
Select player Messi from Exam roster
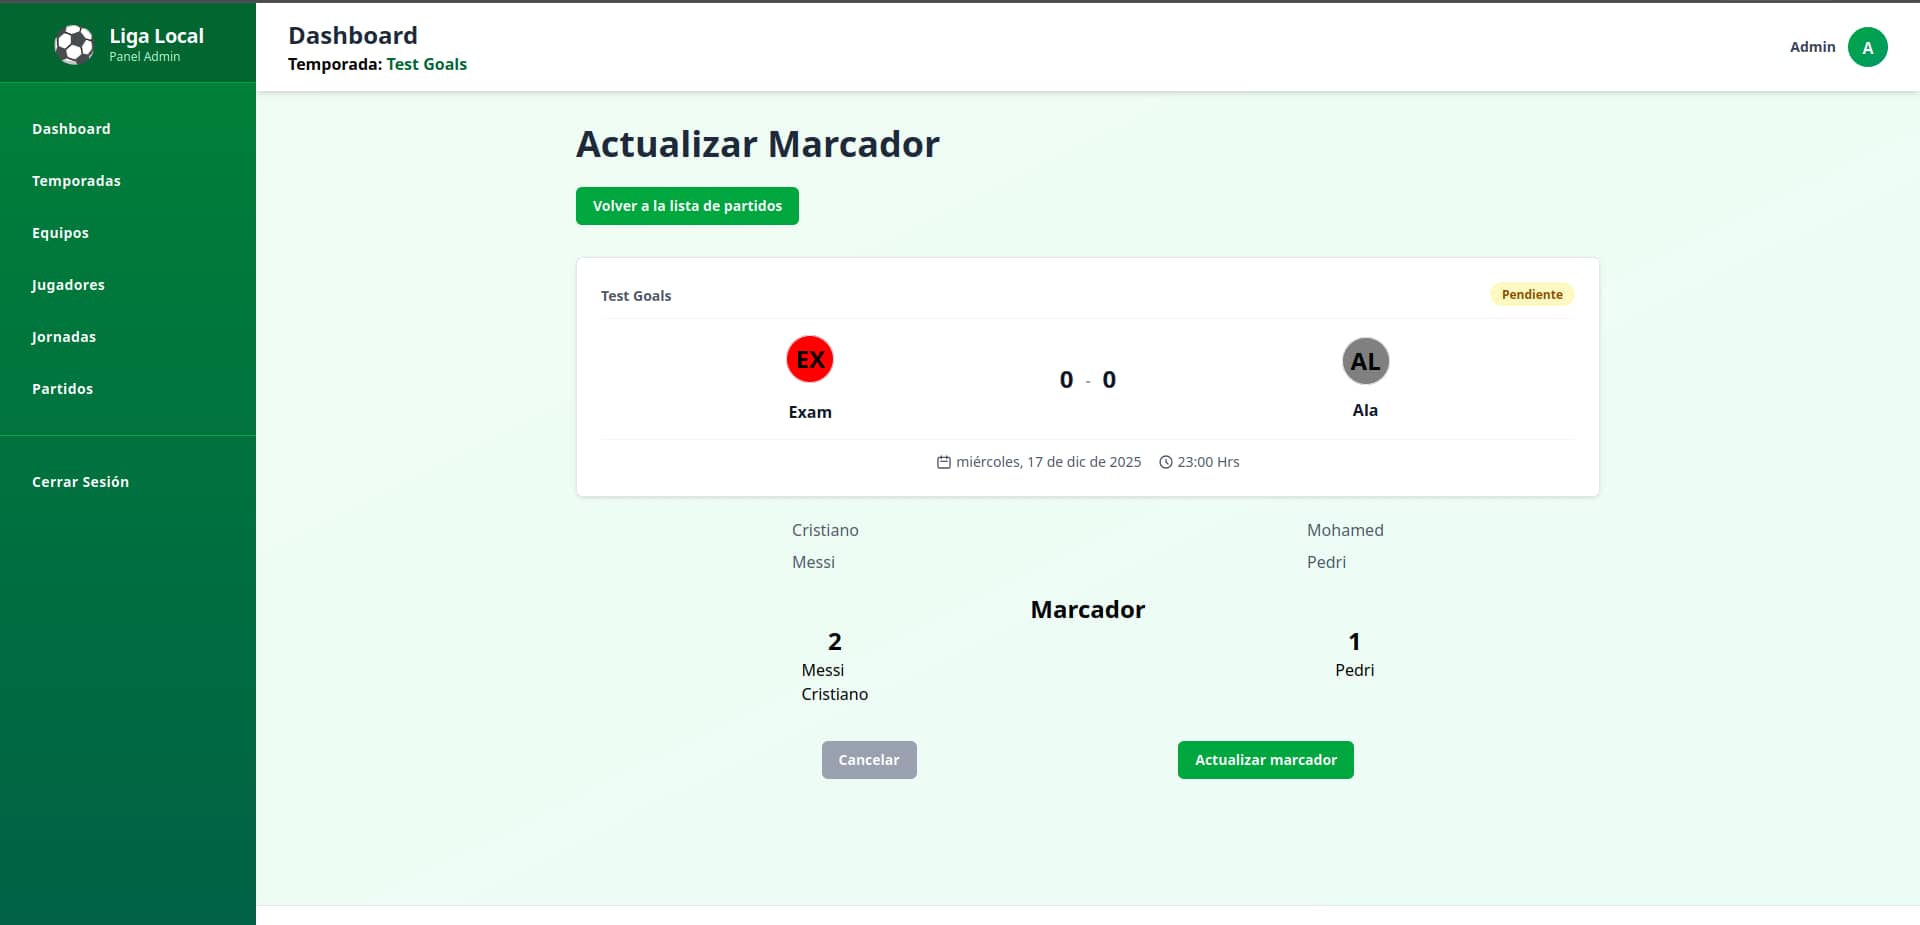pyautogui.click(x=813, y=562)
